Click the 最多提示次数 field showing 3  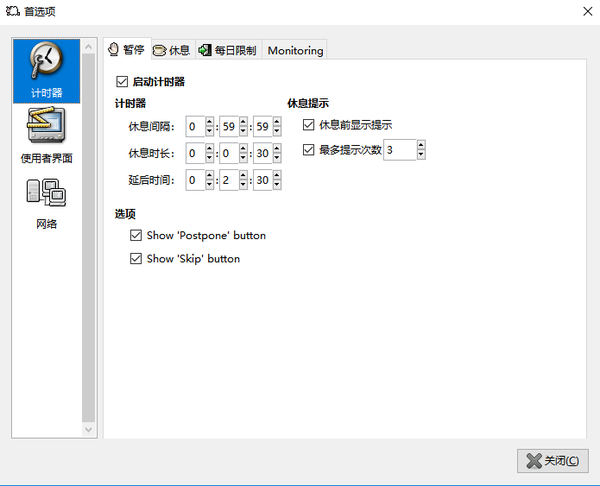[x=400, y=150]
